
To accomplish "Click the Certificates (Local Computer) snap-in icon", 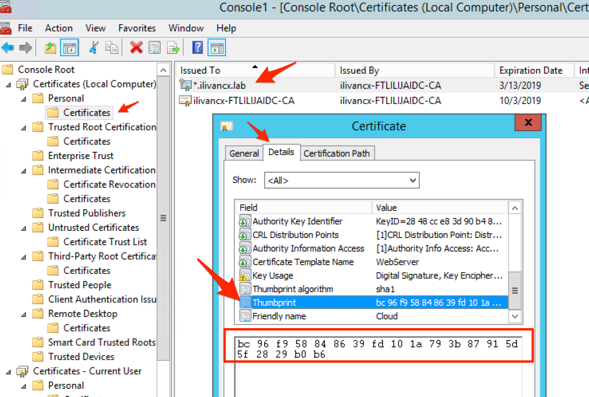I will (x=22, y=84).
